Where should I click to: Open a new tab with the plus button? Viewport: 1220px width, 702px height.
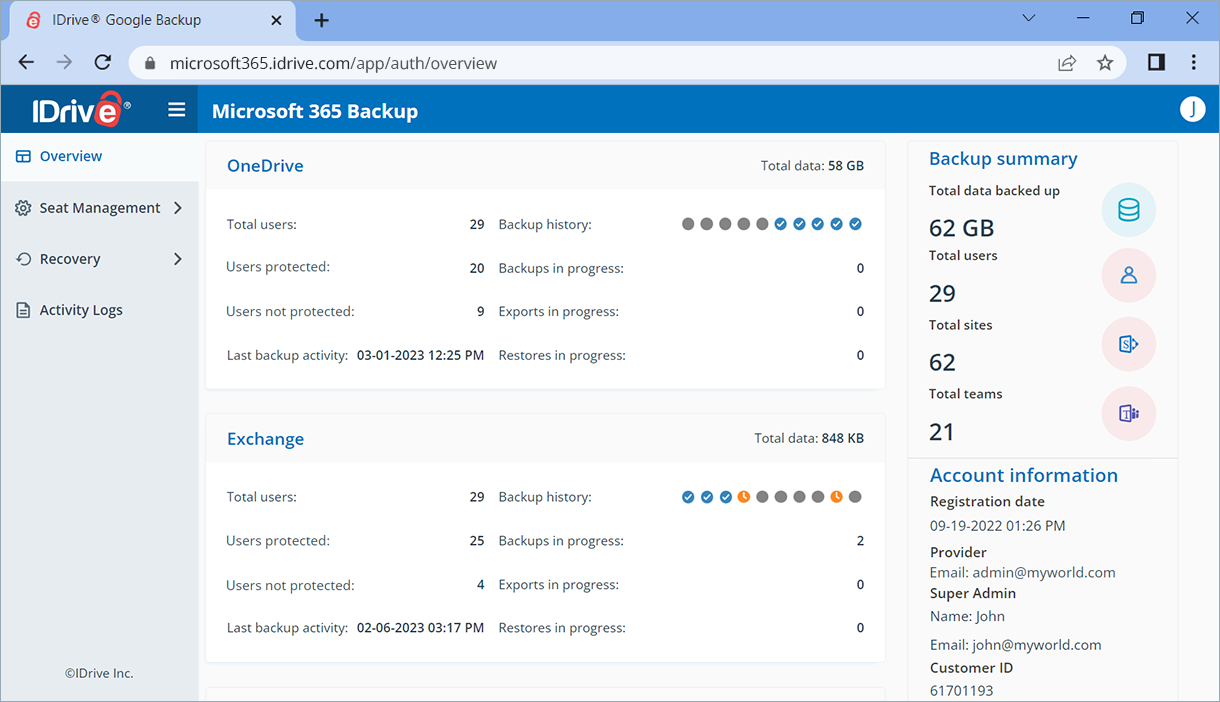tap(321, 20)
